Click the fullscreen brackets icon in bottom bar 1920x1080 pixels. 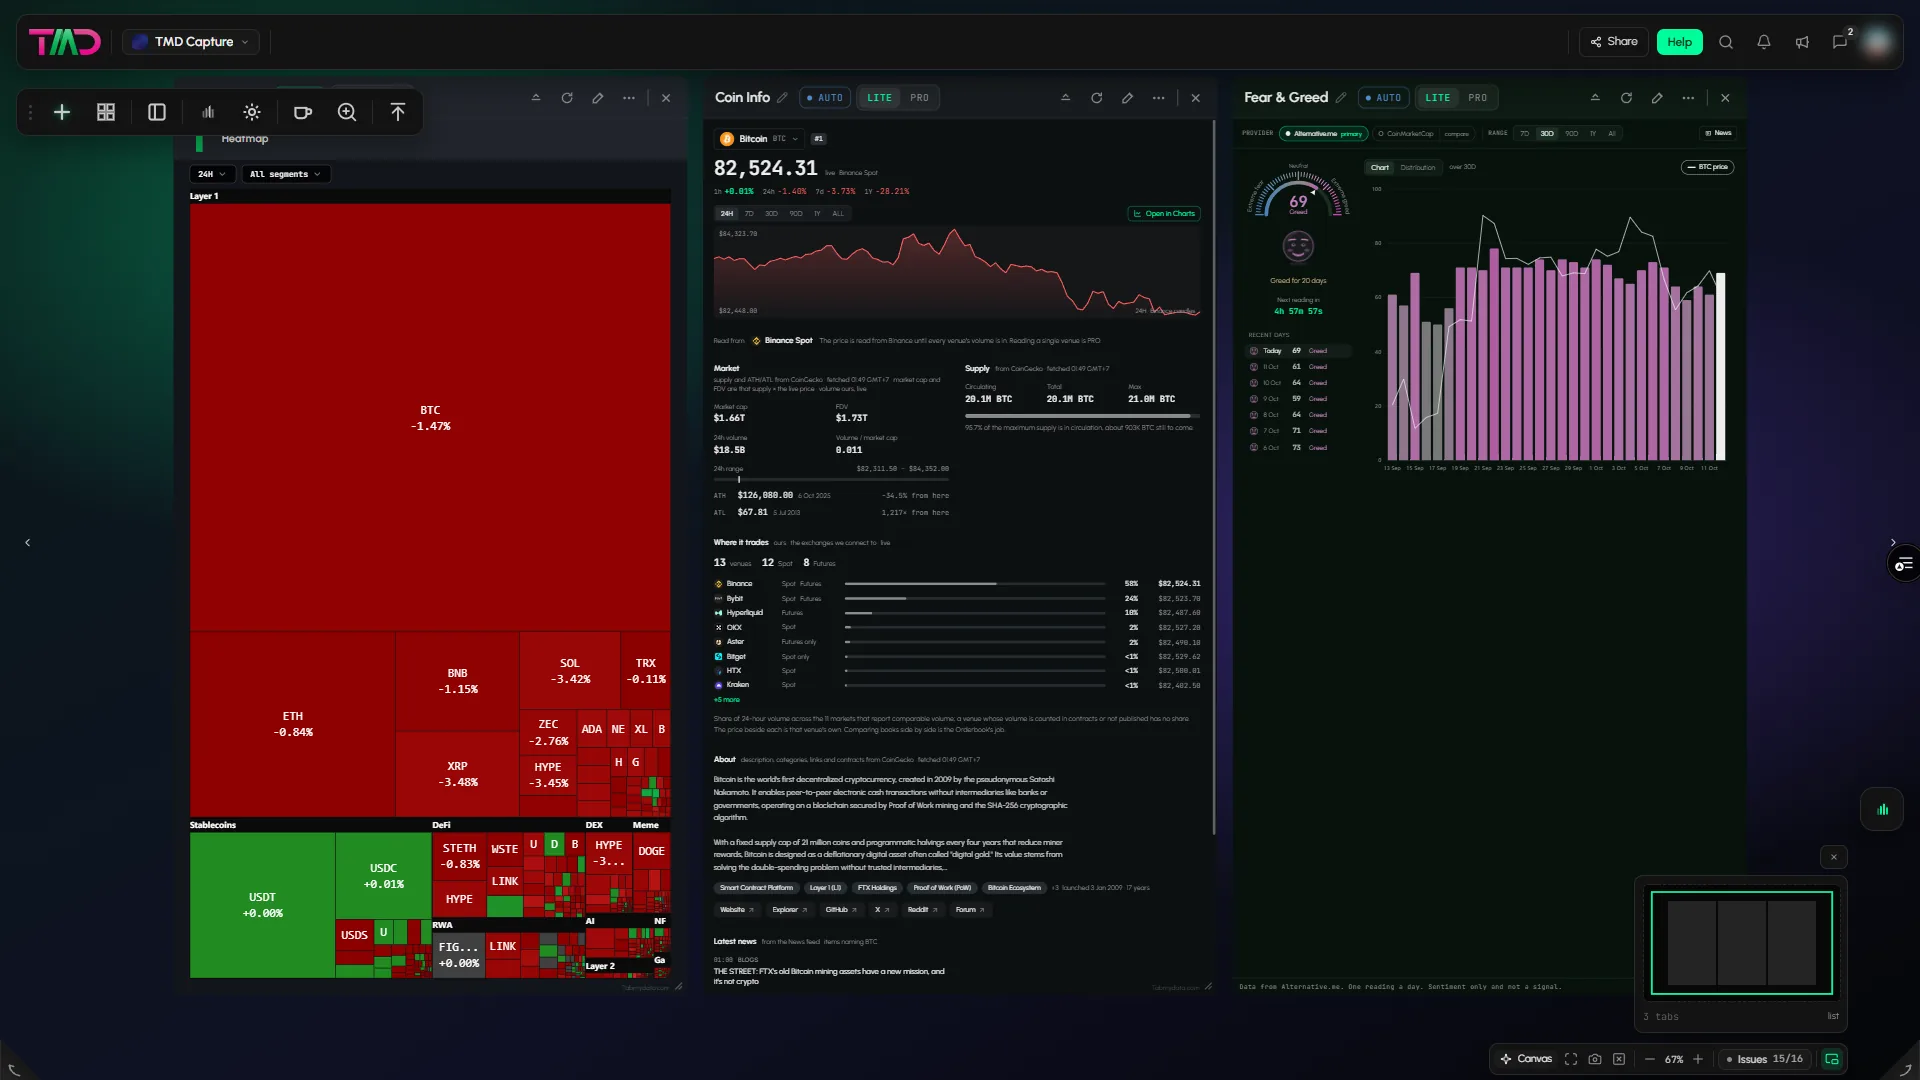coord(1571,1059)
